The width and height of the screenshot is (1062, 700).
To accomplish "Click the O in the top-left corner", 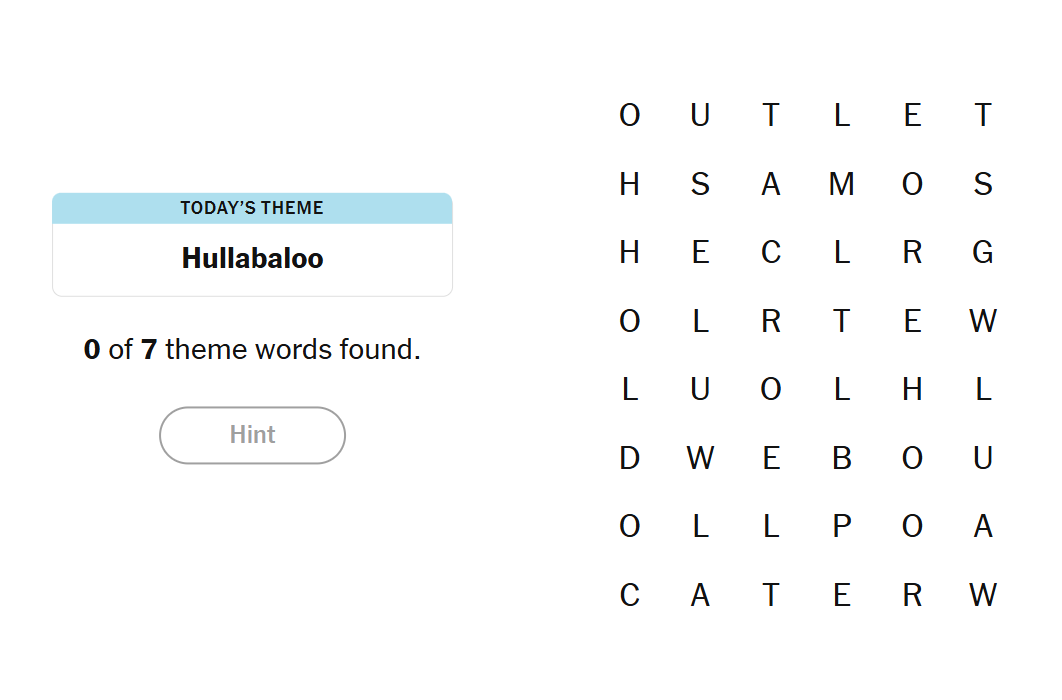I will point(629,116).
